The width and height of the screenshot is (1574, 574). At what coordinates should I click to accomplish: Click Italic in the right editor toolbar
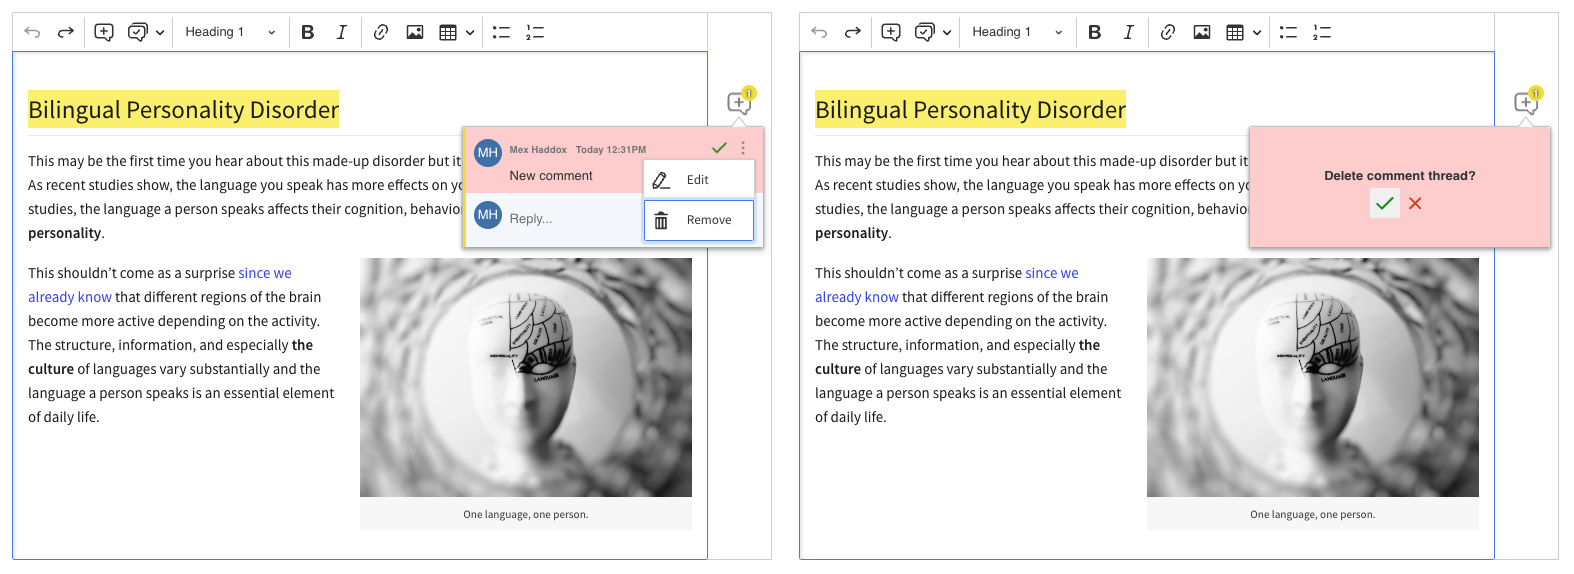tap(1128, 32)
